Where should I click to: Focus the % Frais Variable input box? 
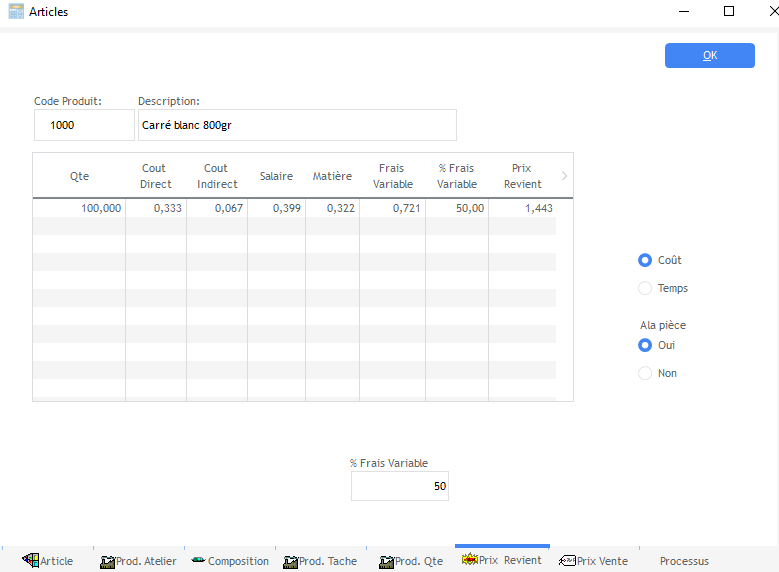pos(399,486)
